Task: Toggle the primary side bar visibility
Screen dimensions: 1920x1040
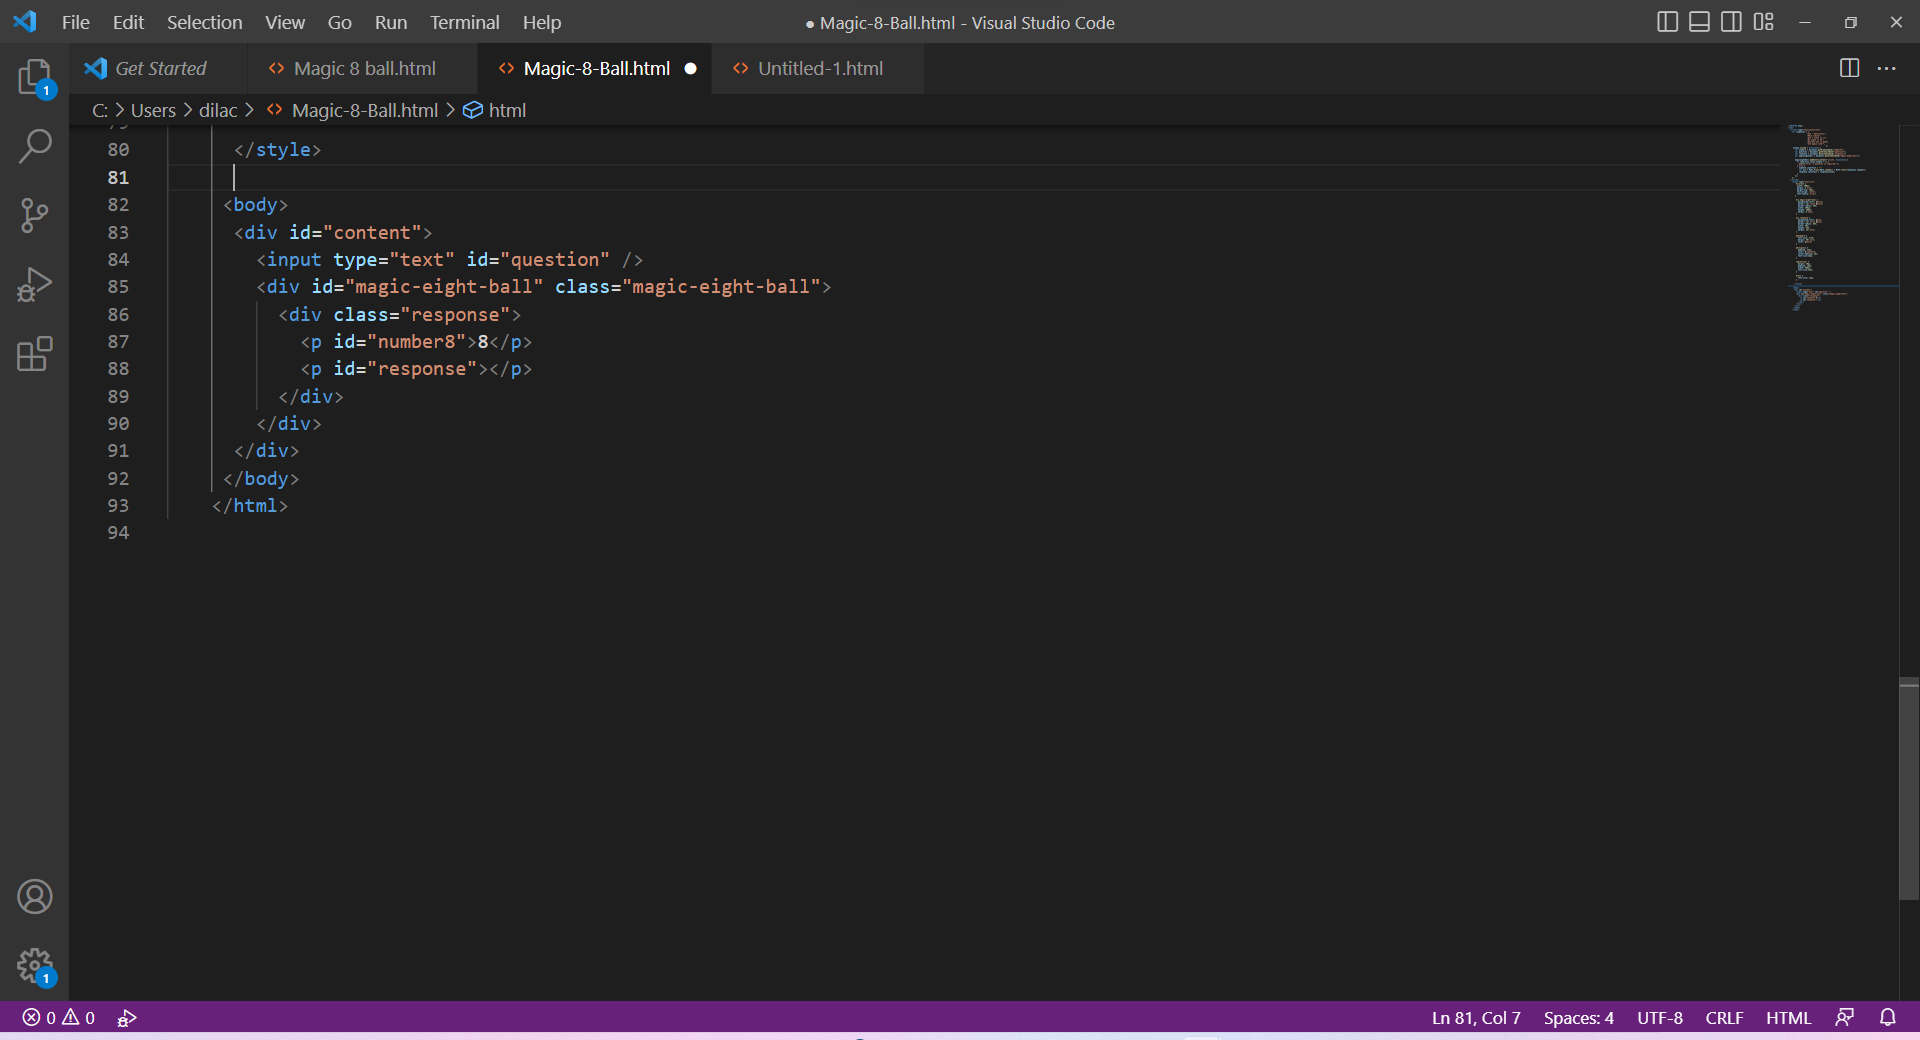Action: [x=1667, y=21]
